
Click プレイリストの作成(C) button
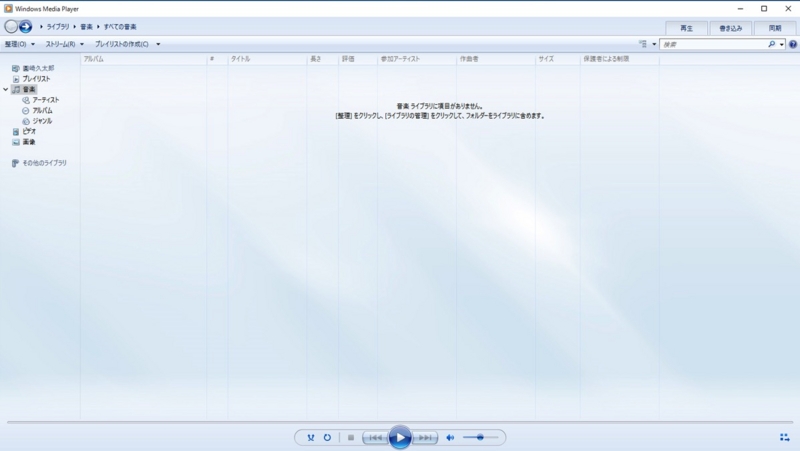[x=122, y=44]
